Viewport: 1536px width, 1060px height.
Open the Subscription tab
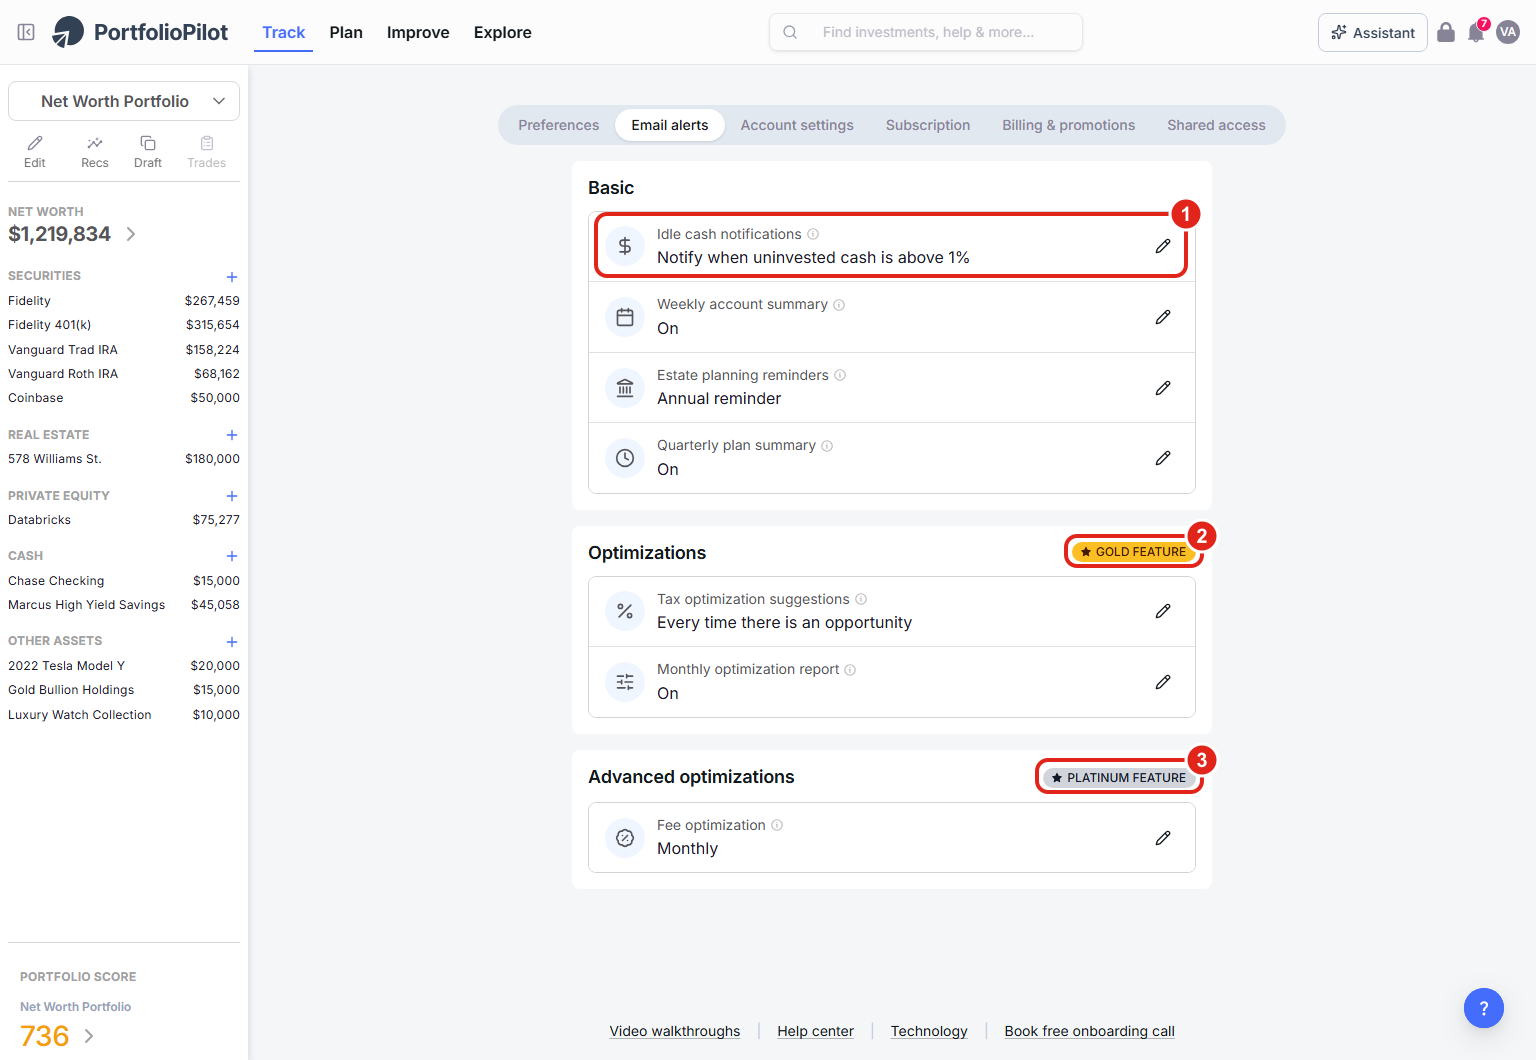928,125
